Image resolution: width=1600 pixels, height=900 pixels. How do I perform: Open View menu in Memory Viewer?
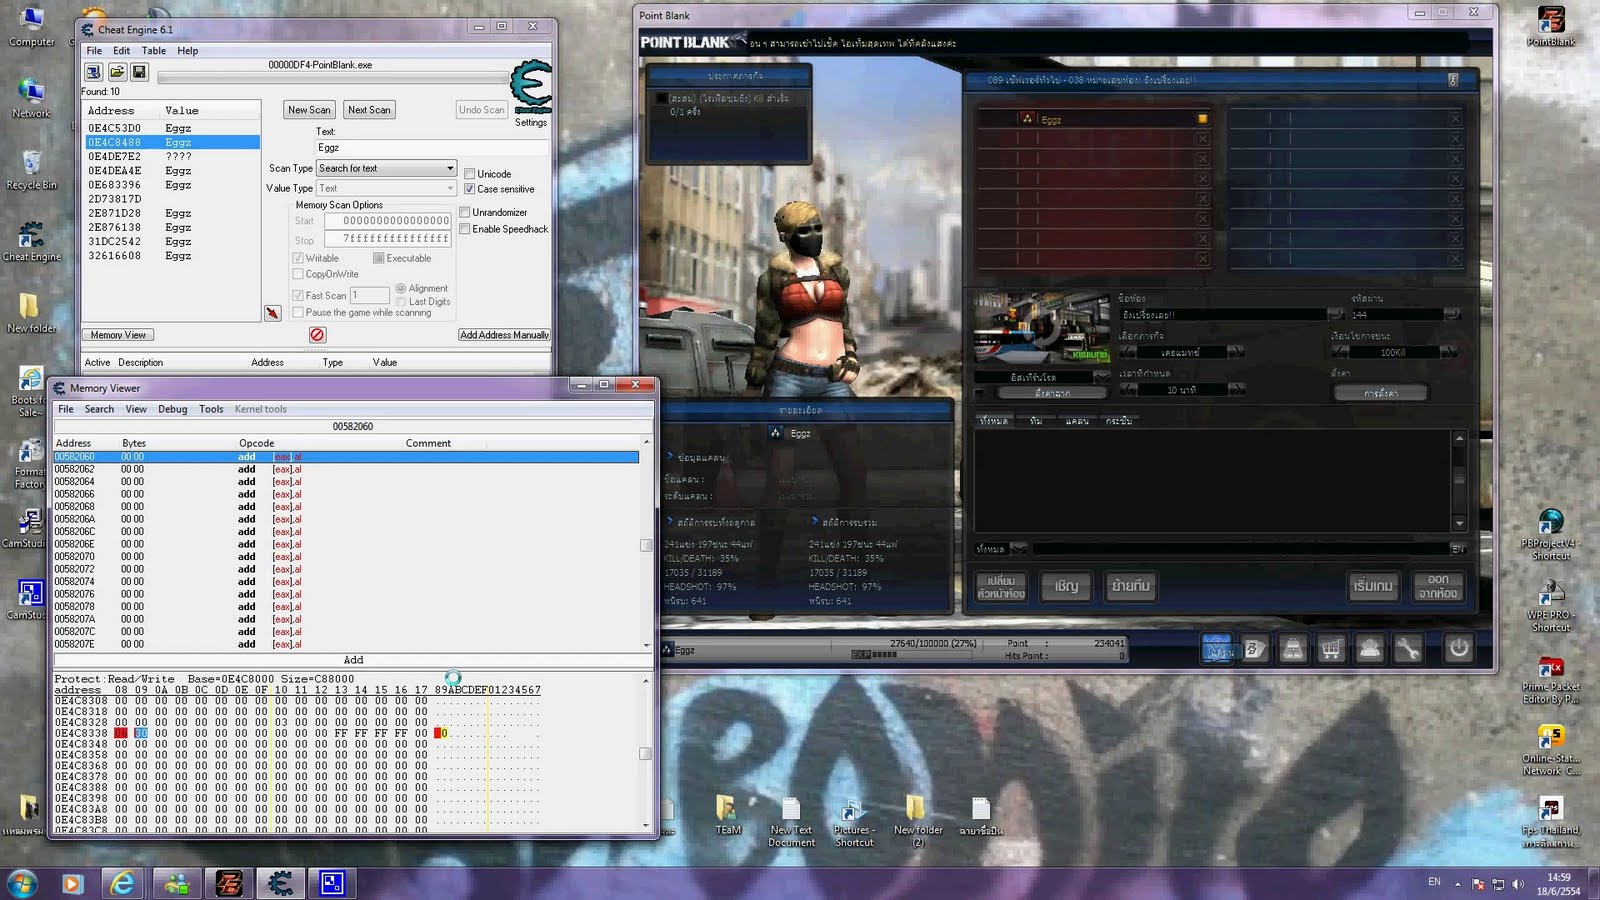136,409
